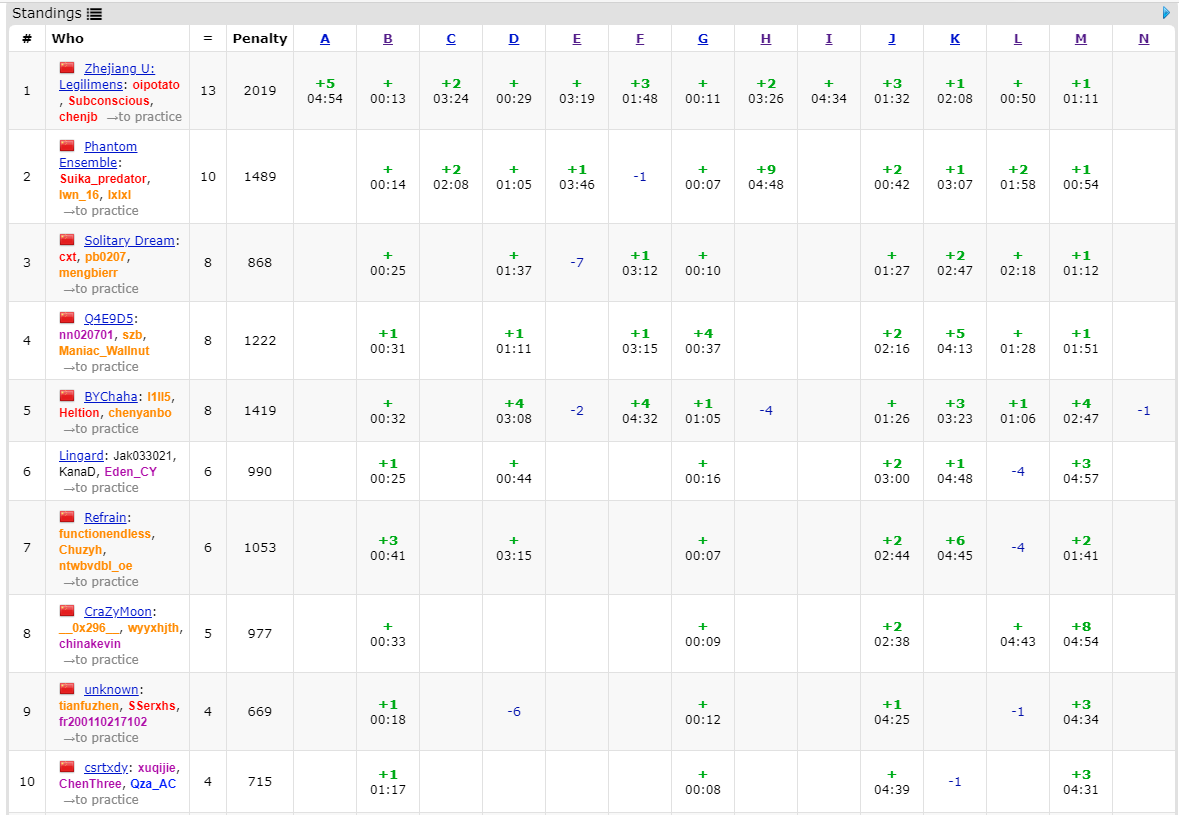Viewport: 1179px width, 815px height.
Task: Click Phantom Ensemble's +9 result on problem H
Action: click(x=766, y=170)
